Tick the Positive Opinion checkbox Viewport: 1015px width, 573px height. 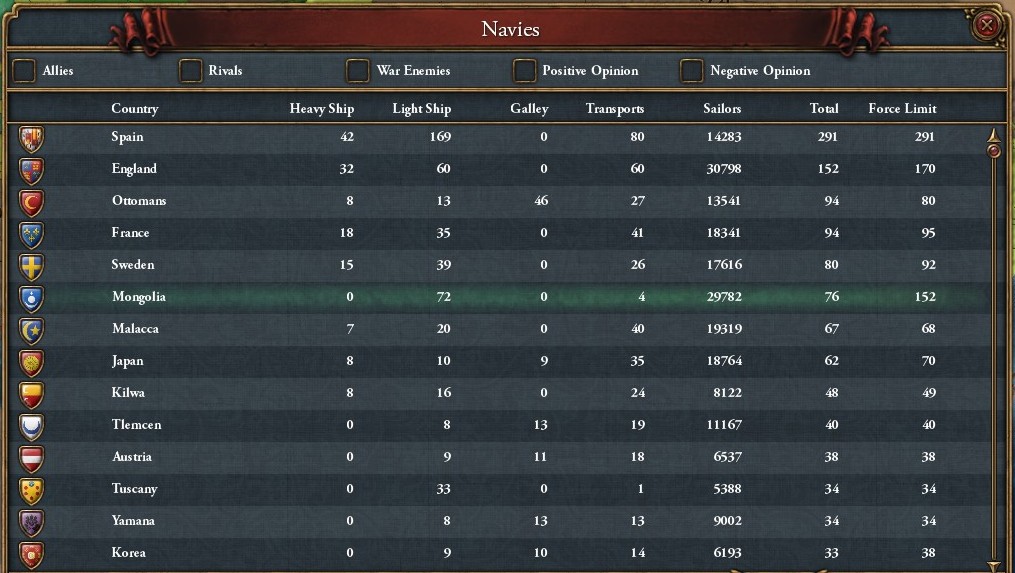(x=524, y=71)
